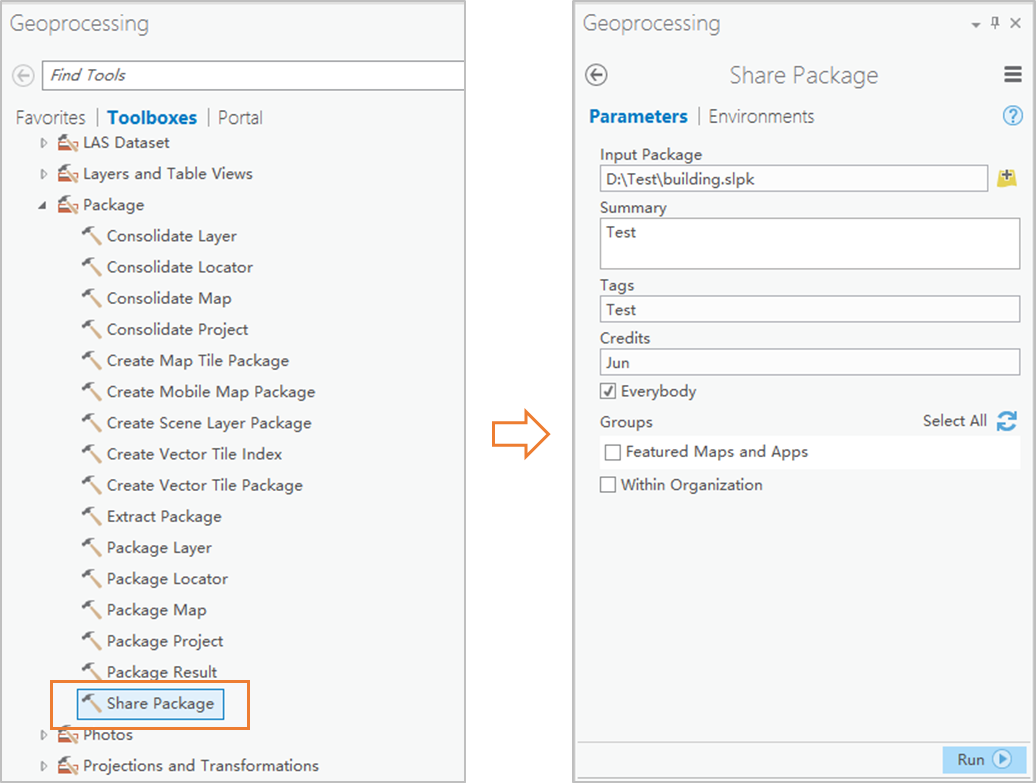1036x783 pixels.
Task: Click Select All for groups
Action: tap(954, 421)
